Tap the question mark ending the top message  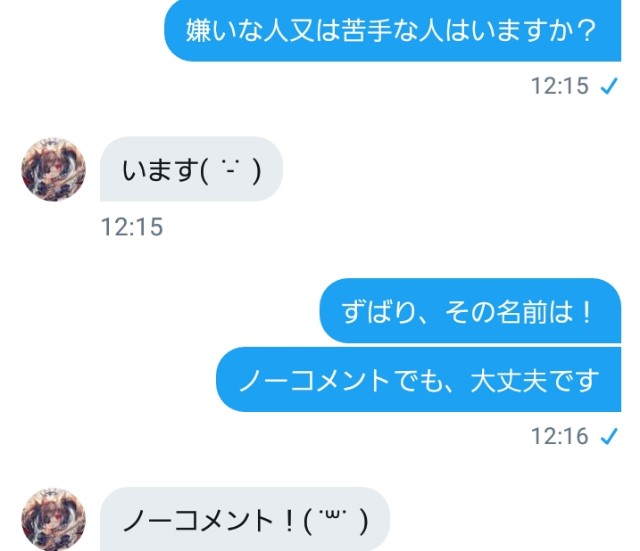586,31
